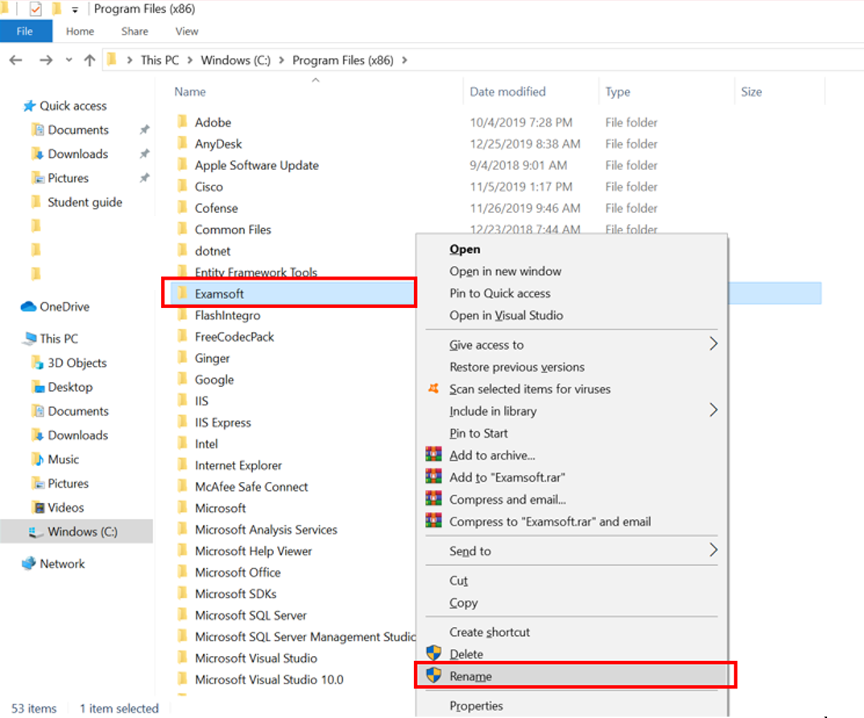Switch to the View ribbon tab
Viewport: 864px width, 718px height.
point(187,31)
